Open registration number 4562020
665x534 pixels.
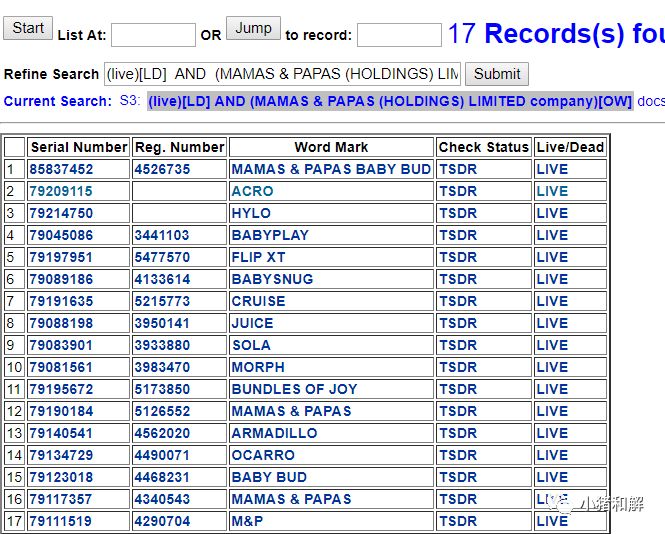coord(162,433)
